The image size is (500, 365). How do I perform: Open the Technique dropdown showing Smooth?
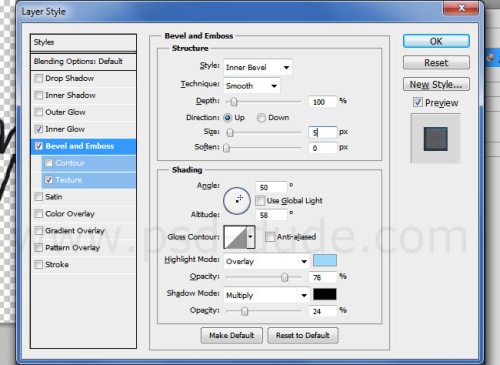tap(252, 86)
